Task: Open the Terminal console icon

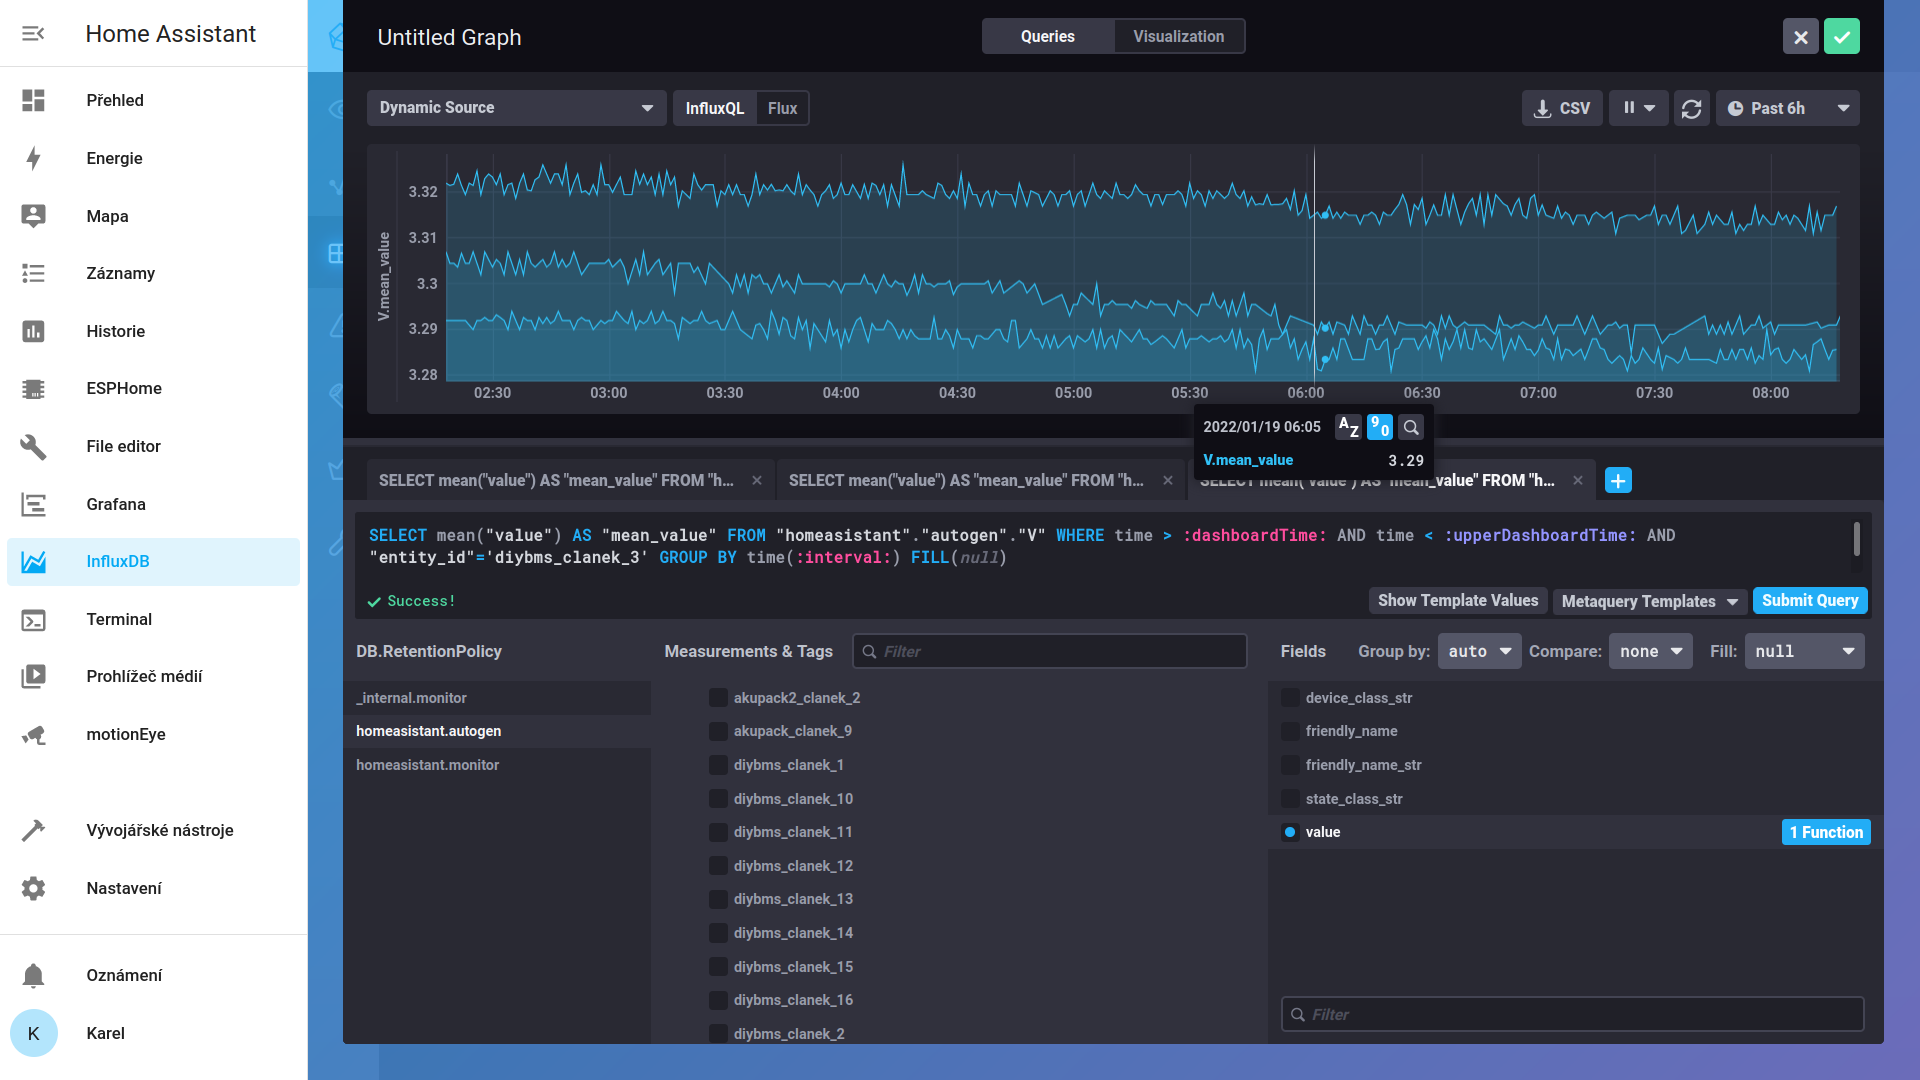Action: 33,619
